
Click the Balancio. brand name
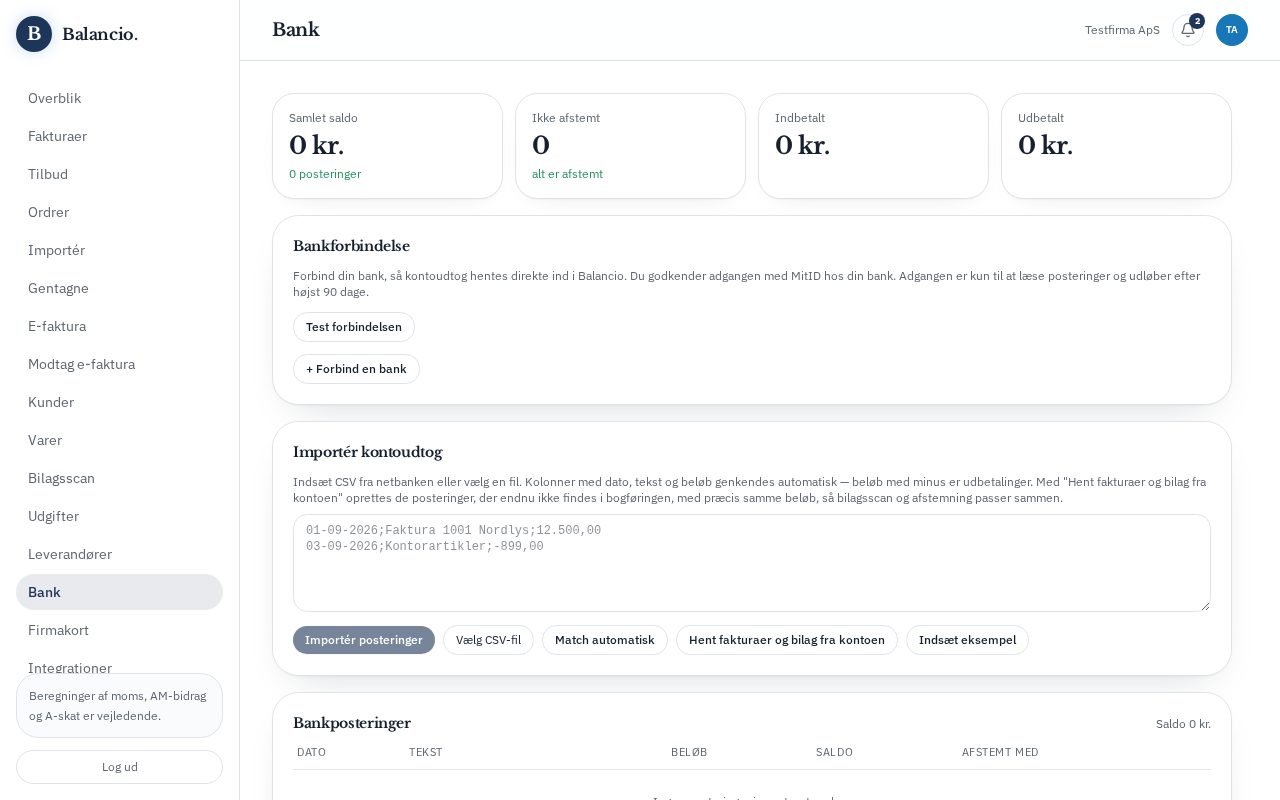point(100,34)
